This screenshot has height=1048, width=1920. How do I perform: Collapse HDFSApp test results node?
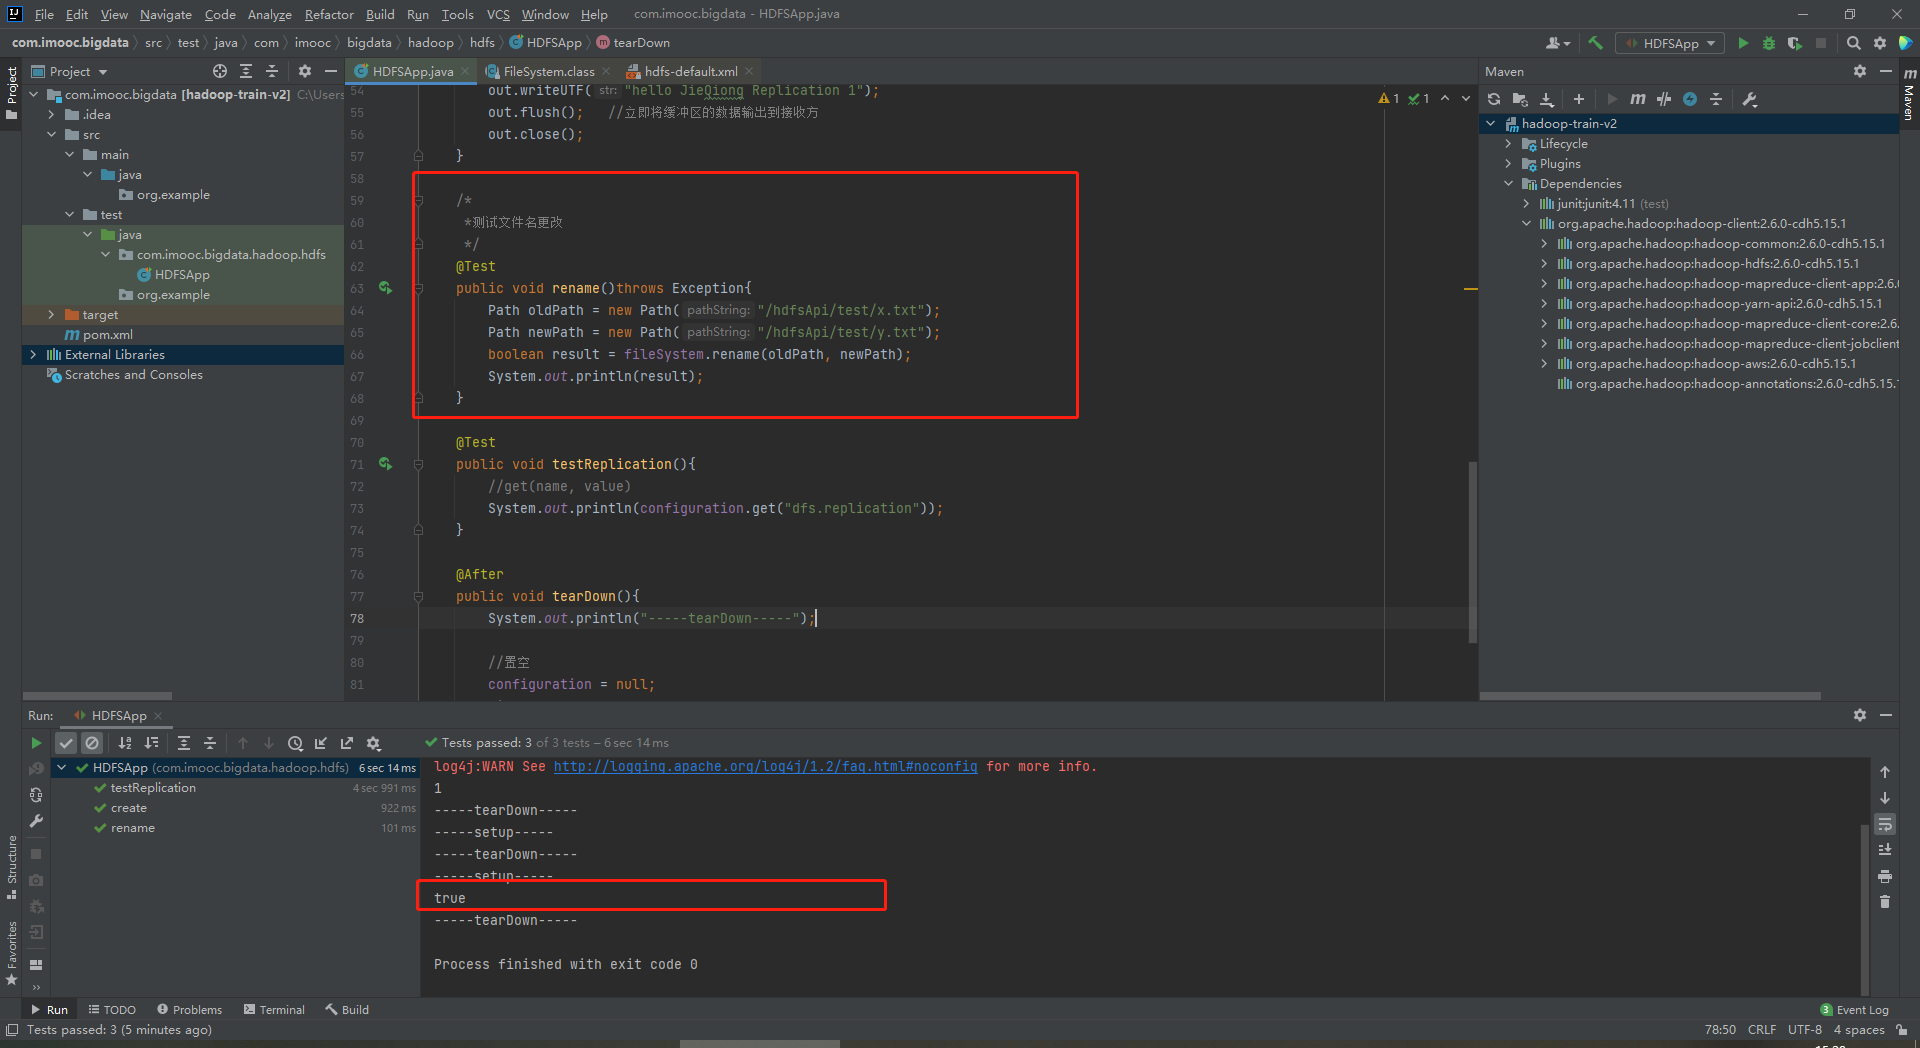pyautogui.click(x=62, y=768)
